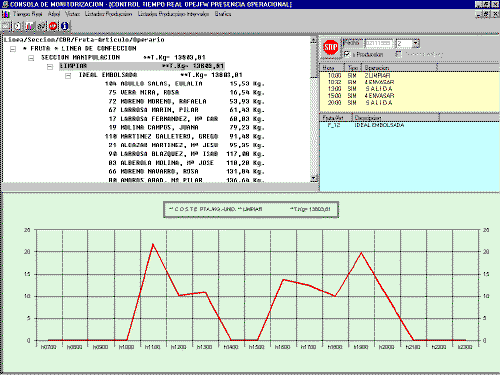Screen dimensions: 500x375
Task: Click the chart peak at h1100
Action: 153,244
